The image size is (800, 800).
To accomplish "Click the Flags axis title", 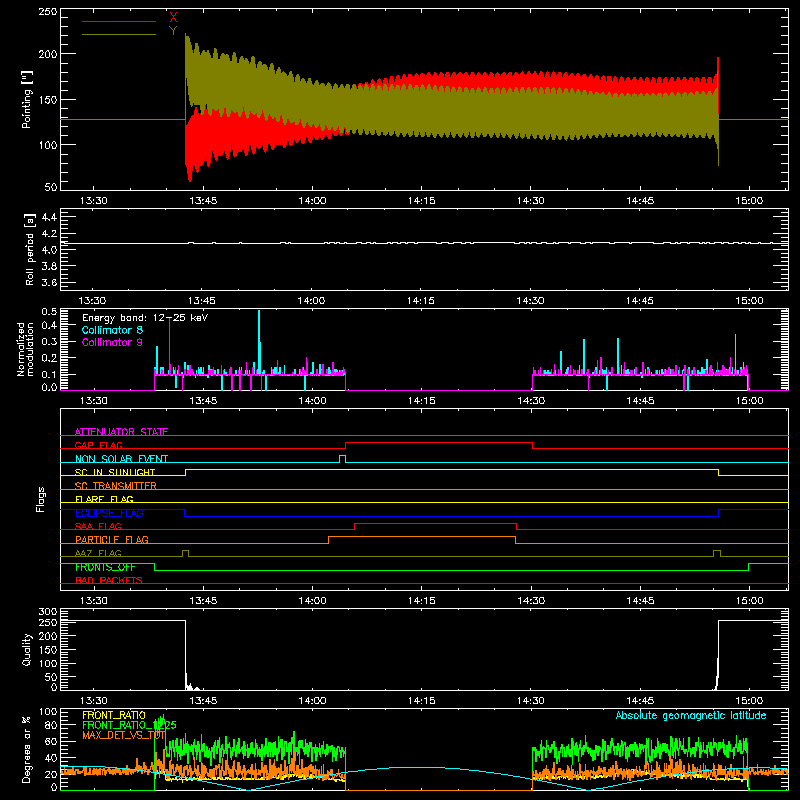I will [40, 499].
